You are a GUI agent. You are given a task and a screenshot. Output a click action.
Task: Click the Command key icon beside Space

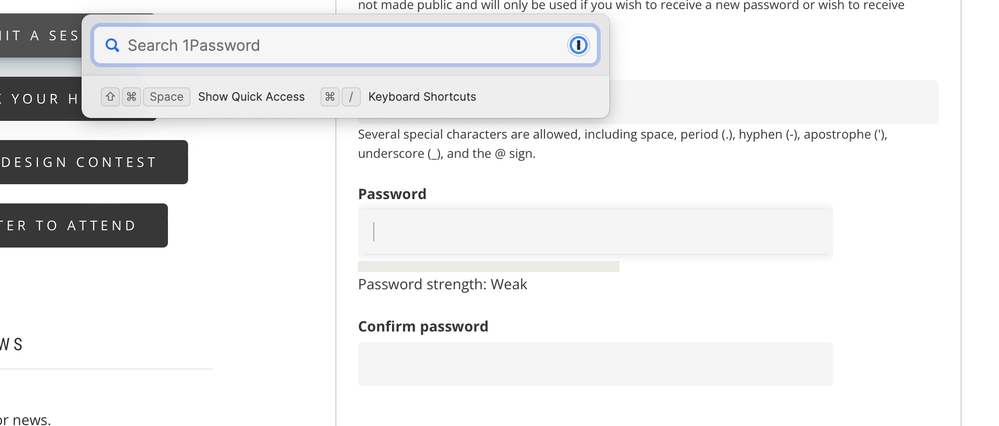click(x=131, y=97)
